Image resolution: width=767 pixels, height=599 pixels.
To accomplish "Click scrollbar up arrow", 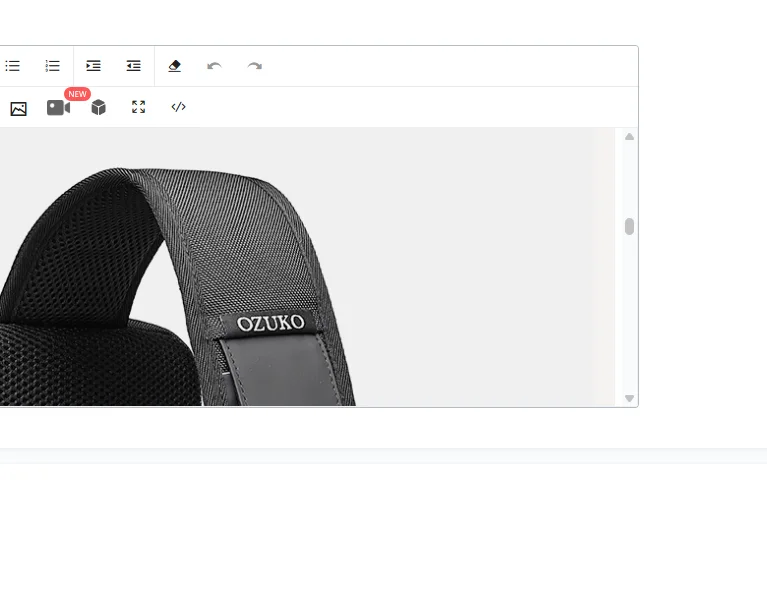I will point(630,137).
